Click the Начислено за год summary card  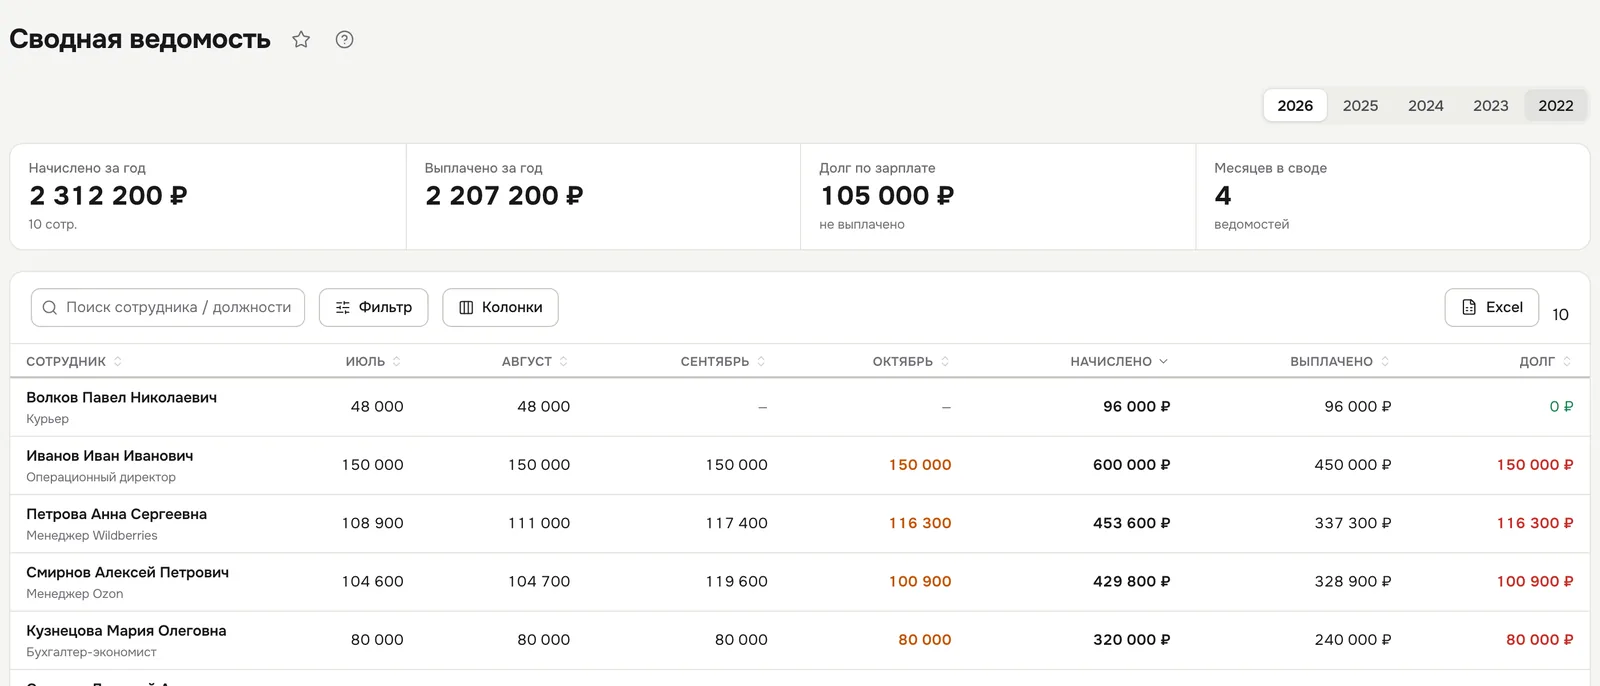pos(208,197)
